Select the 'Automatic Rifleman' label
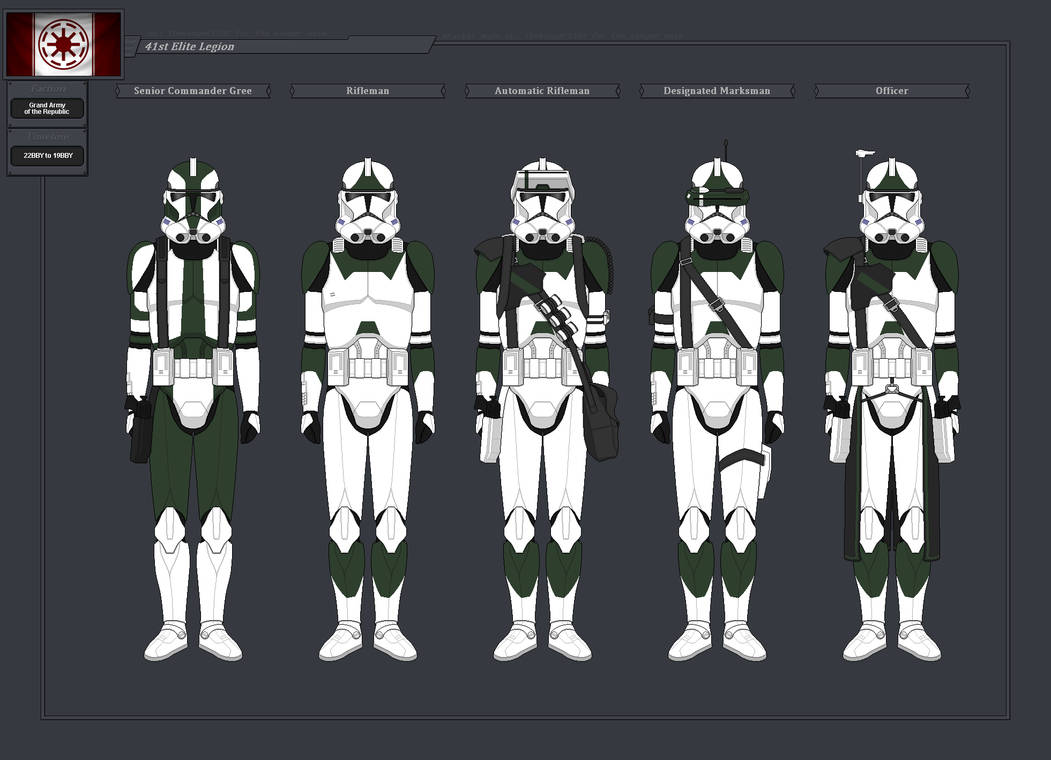The height and width of the screenshot is (760, 1051). click(x=542, y=90)
